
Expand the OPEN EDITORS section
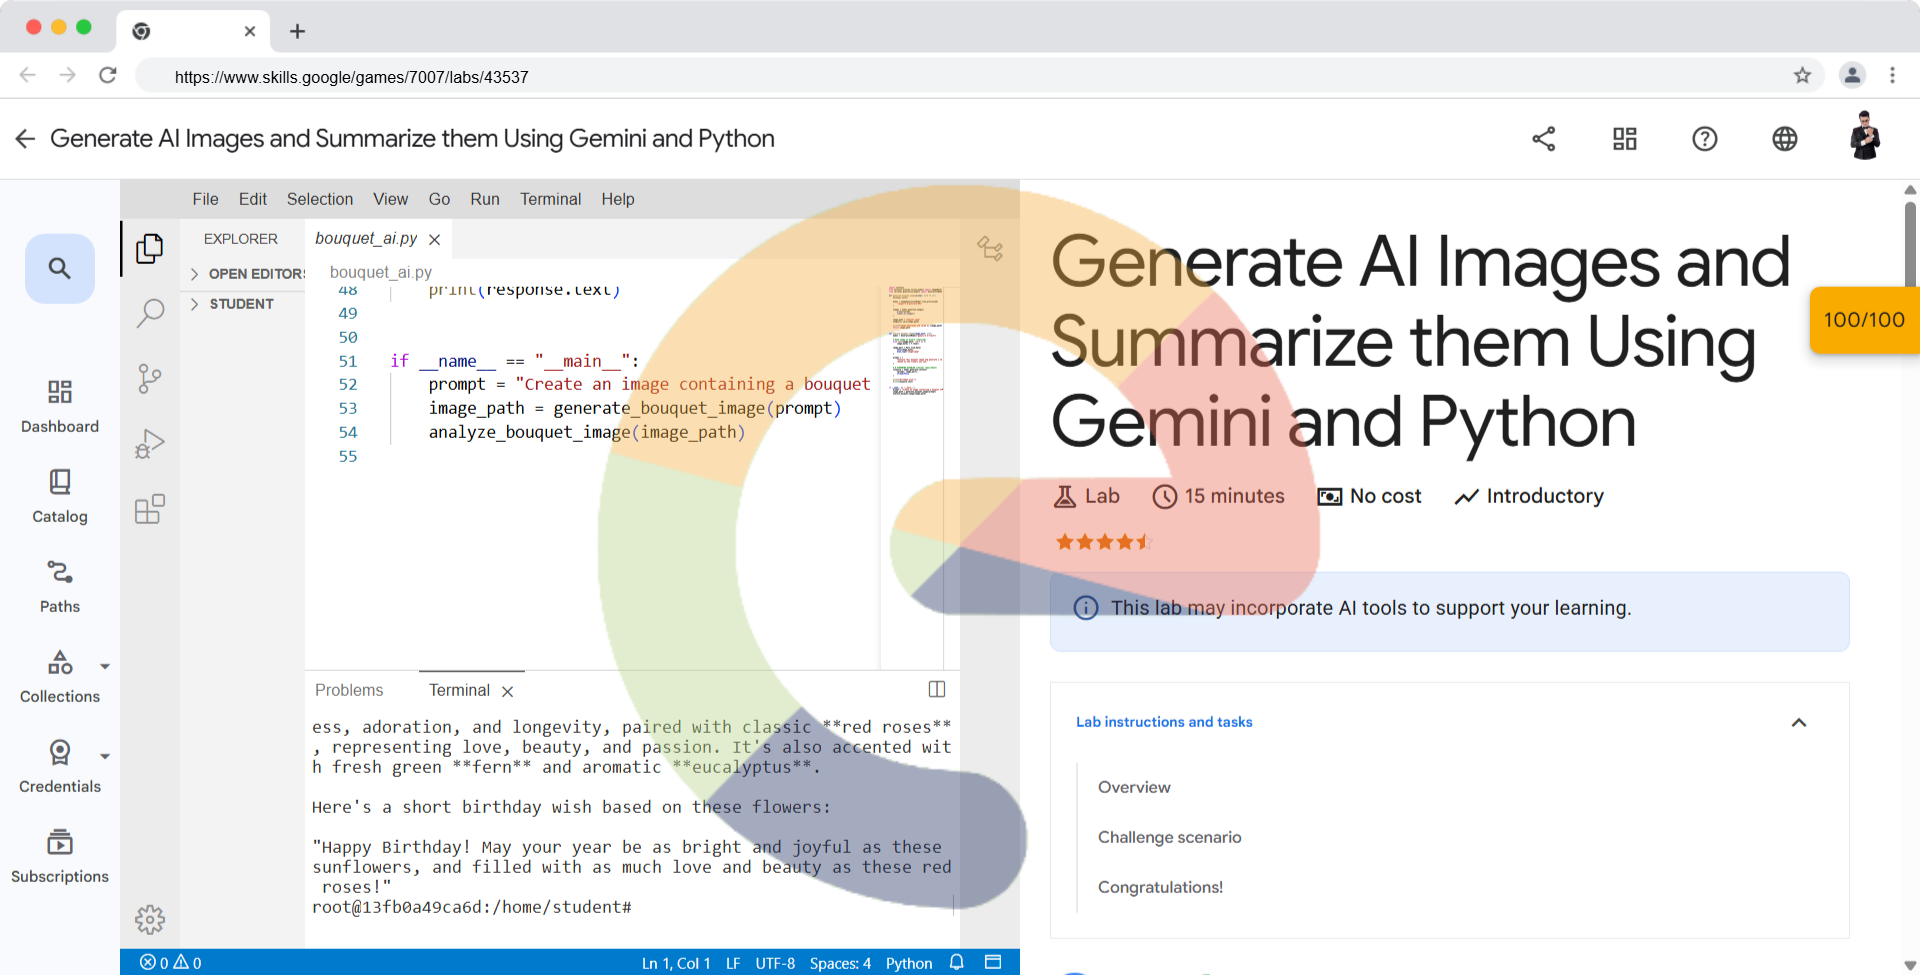tap(246, 273)
